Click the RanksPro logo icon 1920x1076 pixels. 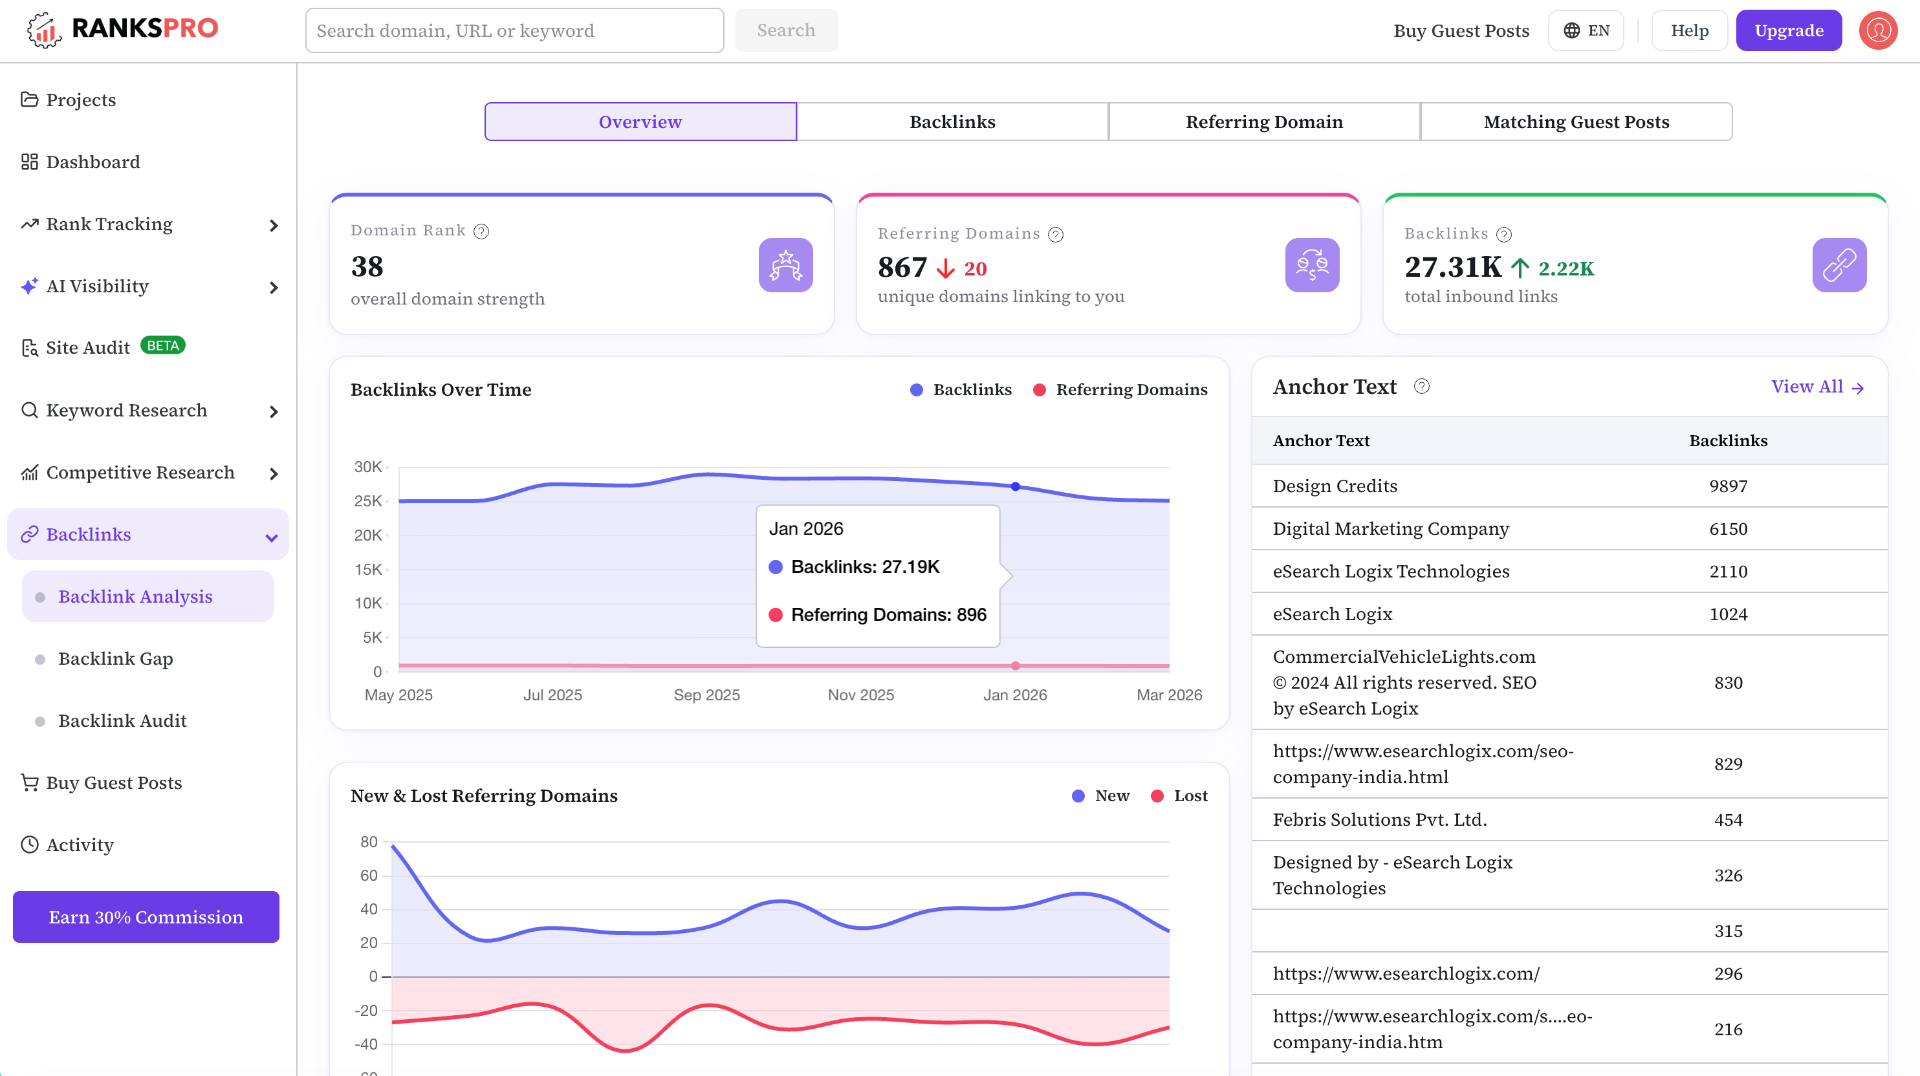(x=44, y=30)
